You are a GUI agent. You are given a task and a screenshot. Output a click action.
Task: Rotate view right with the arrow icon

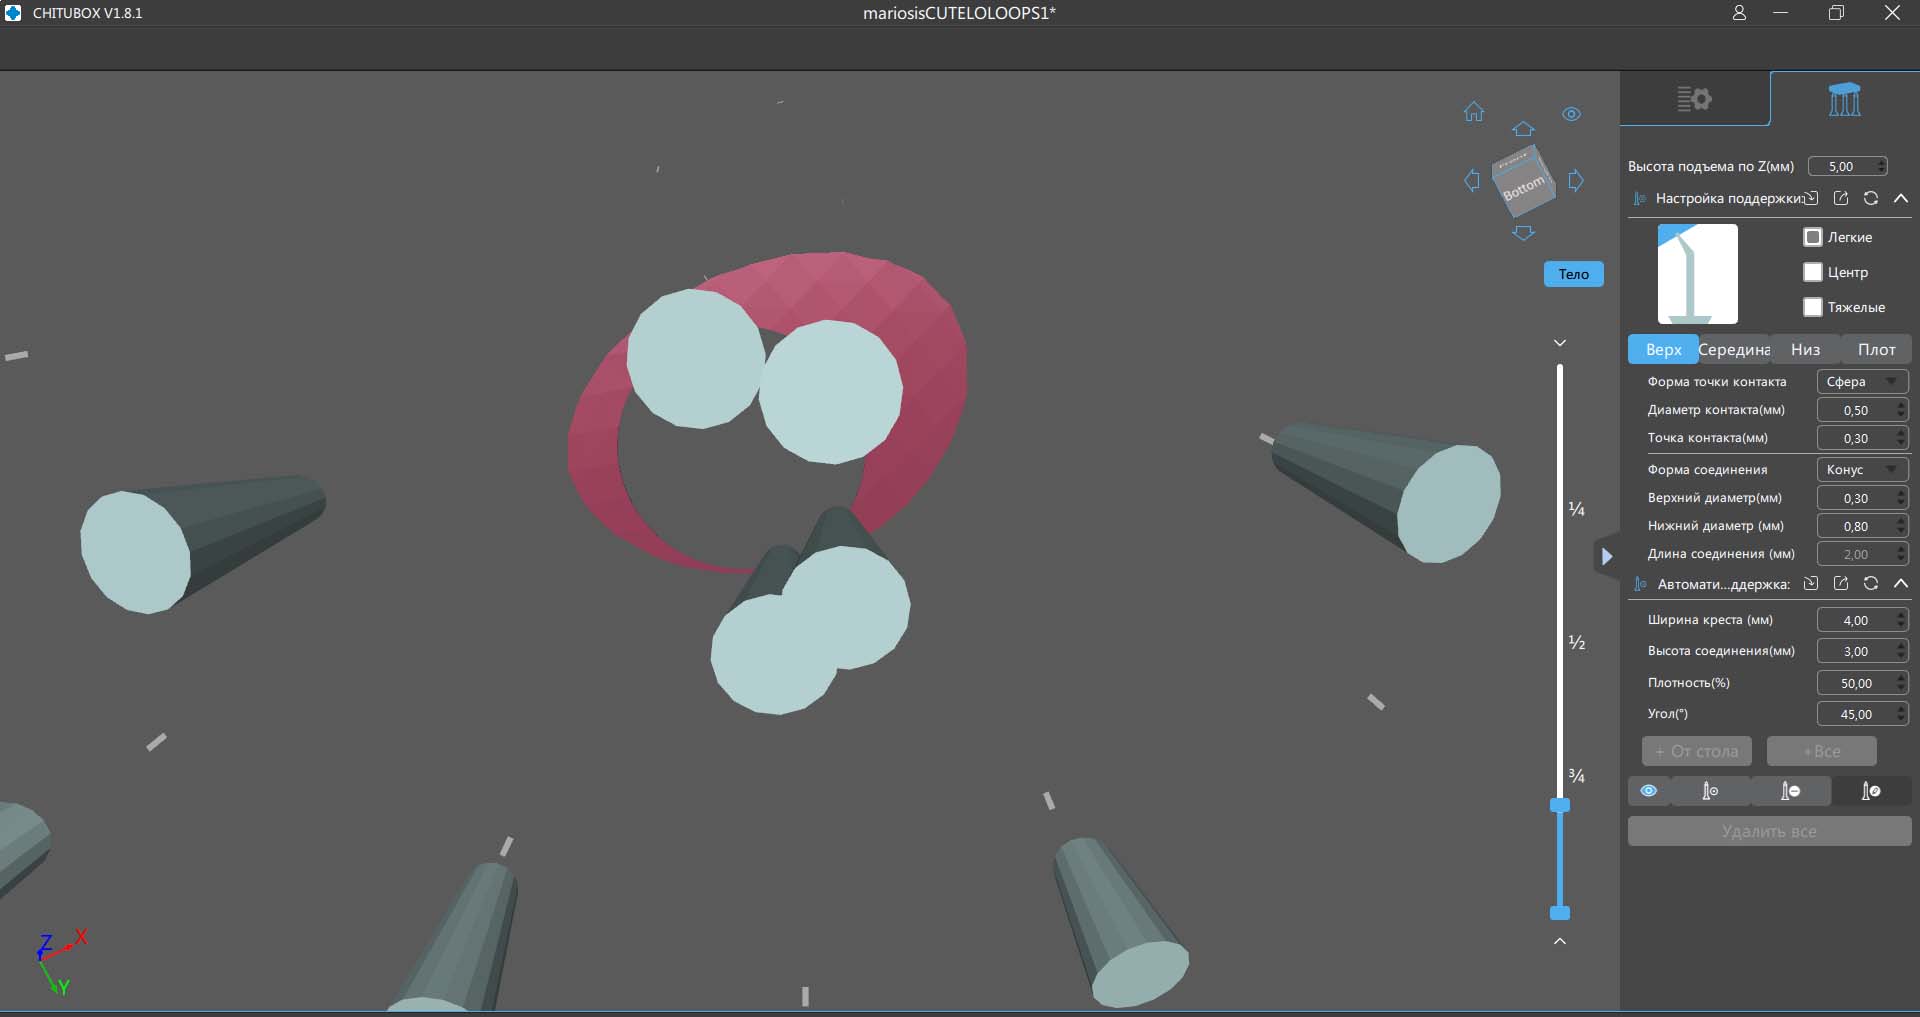pos(1576,181)
